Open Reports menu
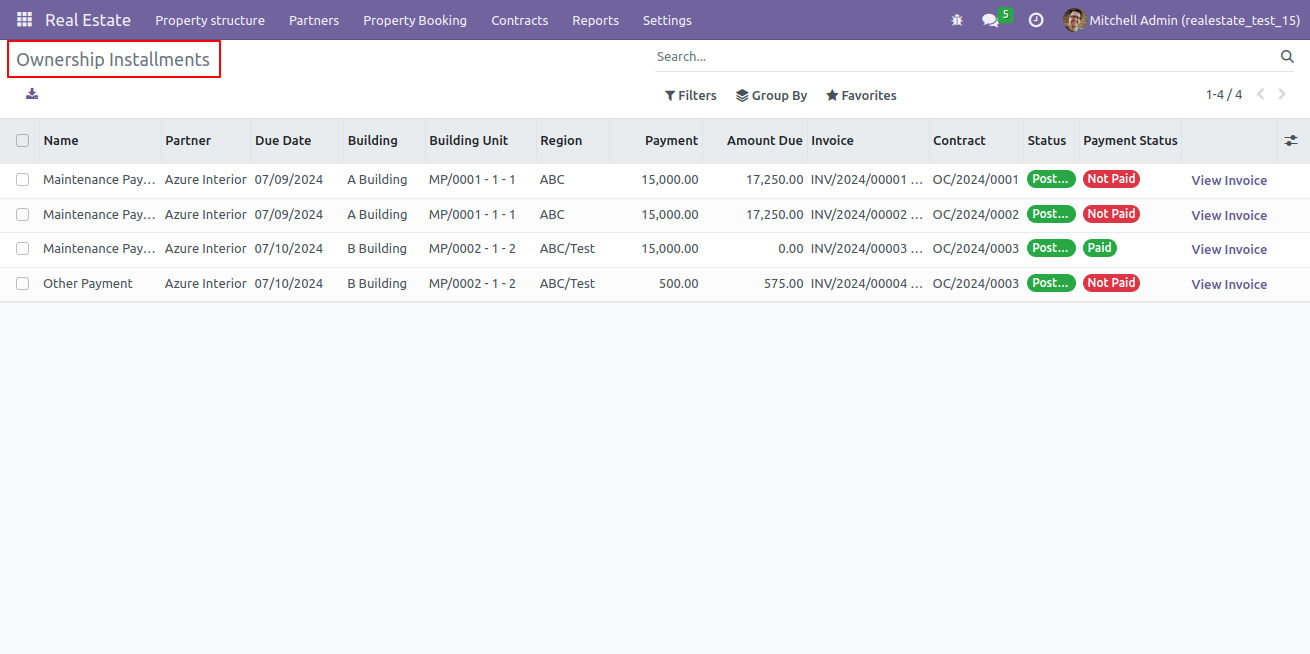1310x654 pixels. (596, 20)
